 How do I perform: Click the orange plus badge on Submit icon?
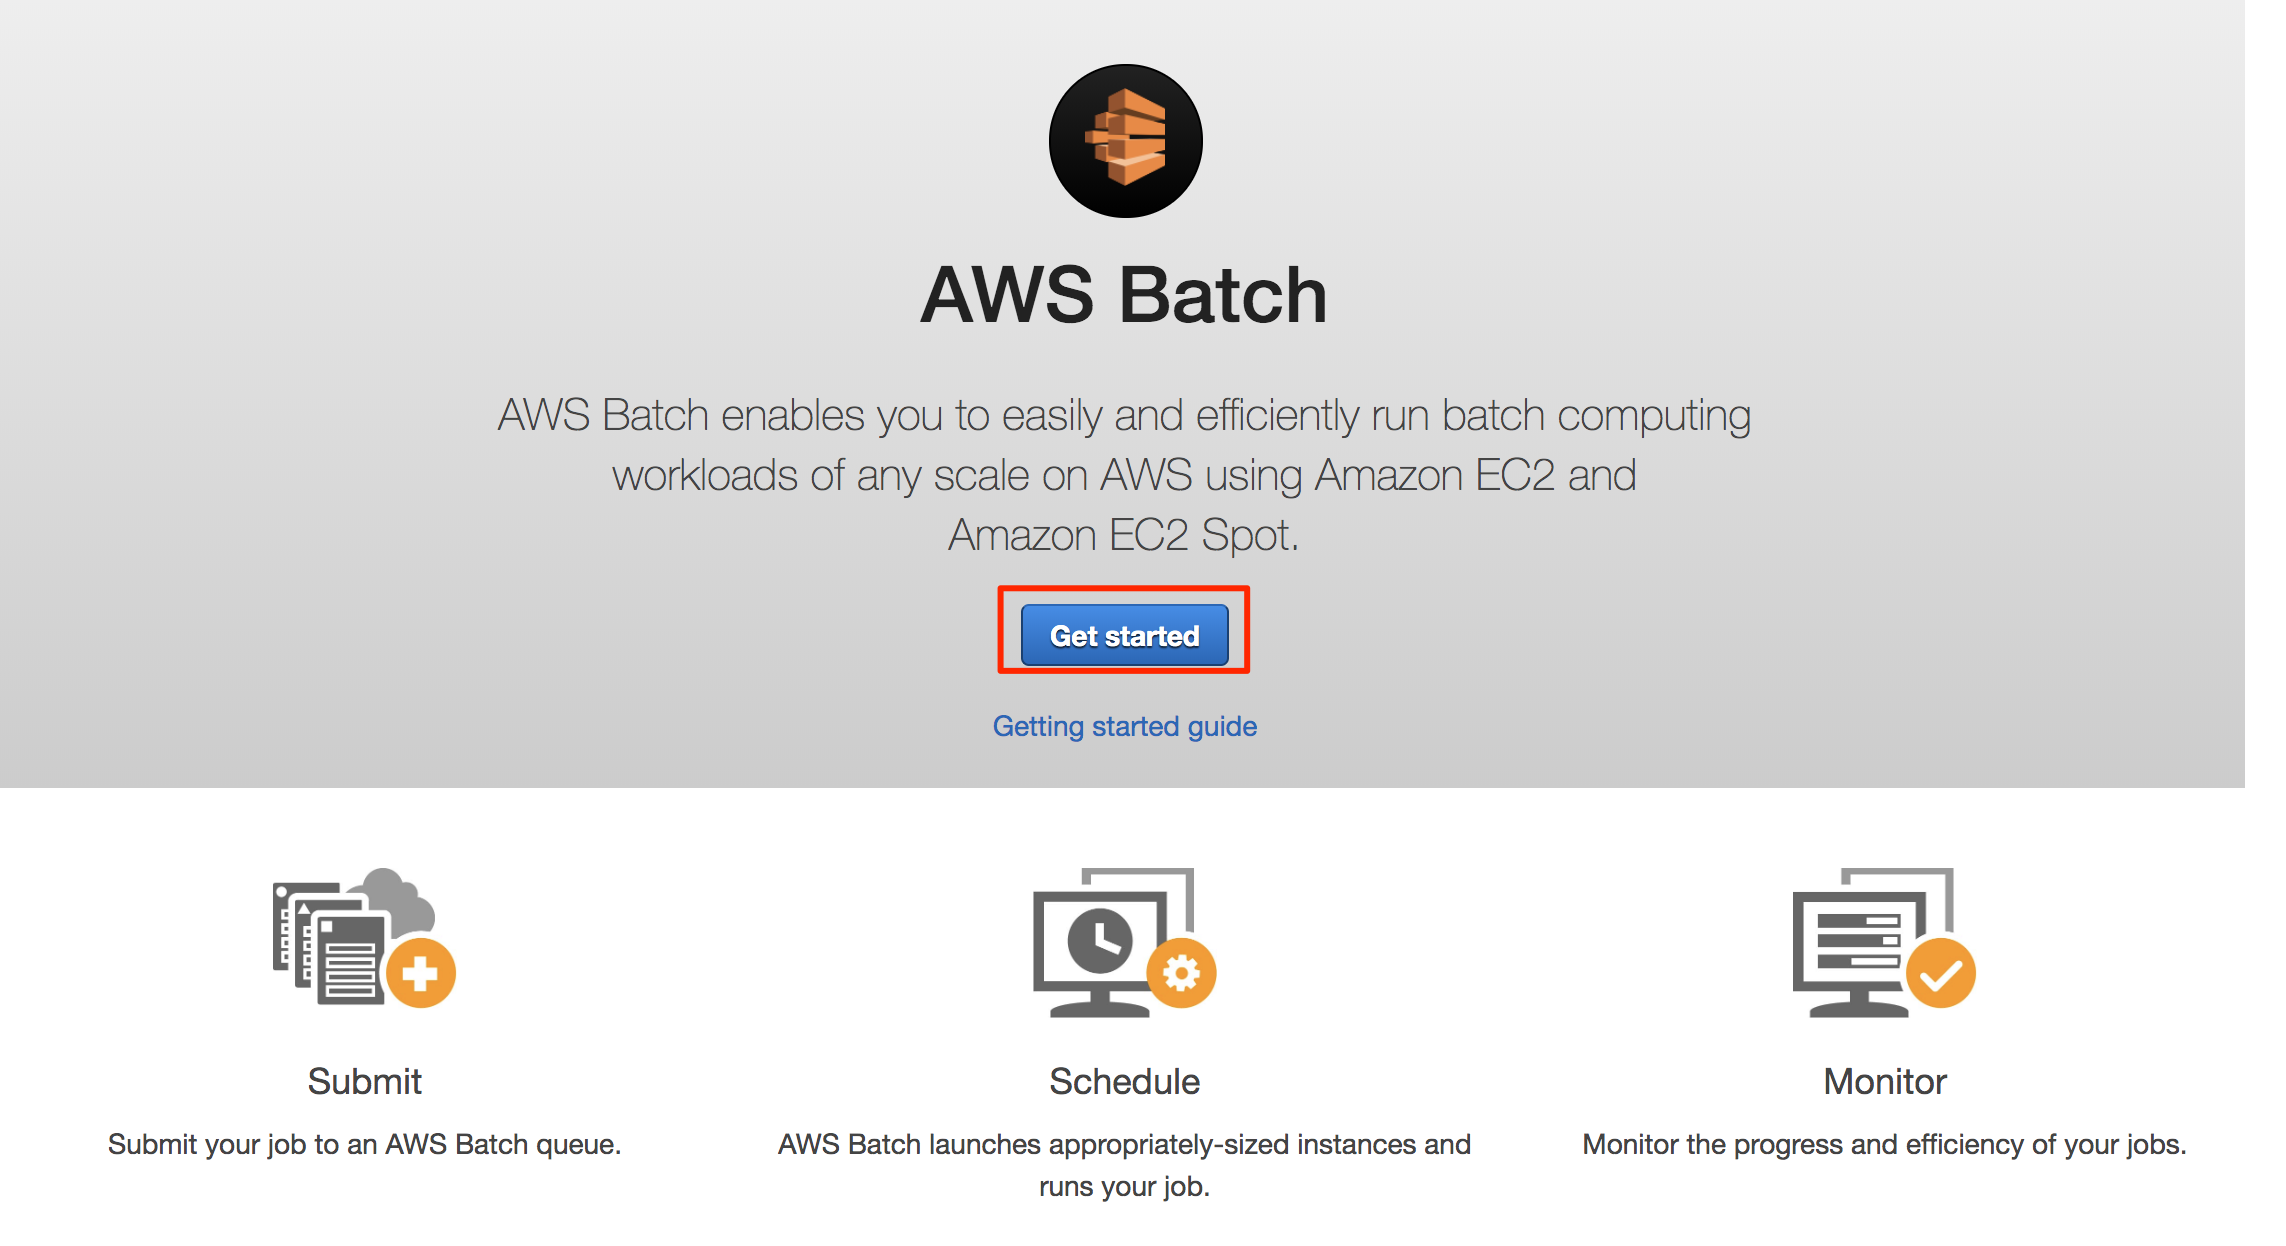(x=420, y=970)
